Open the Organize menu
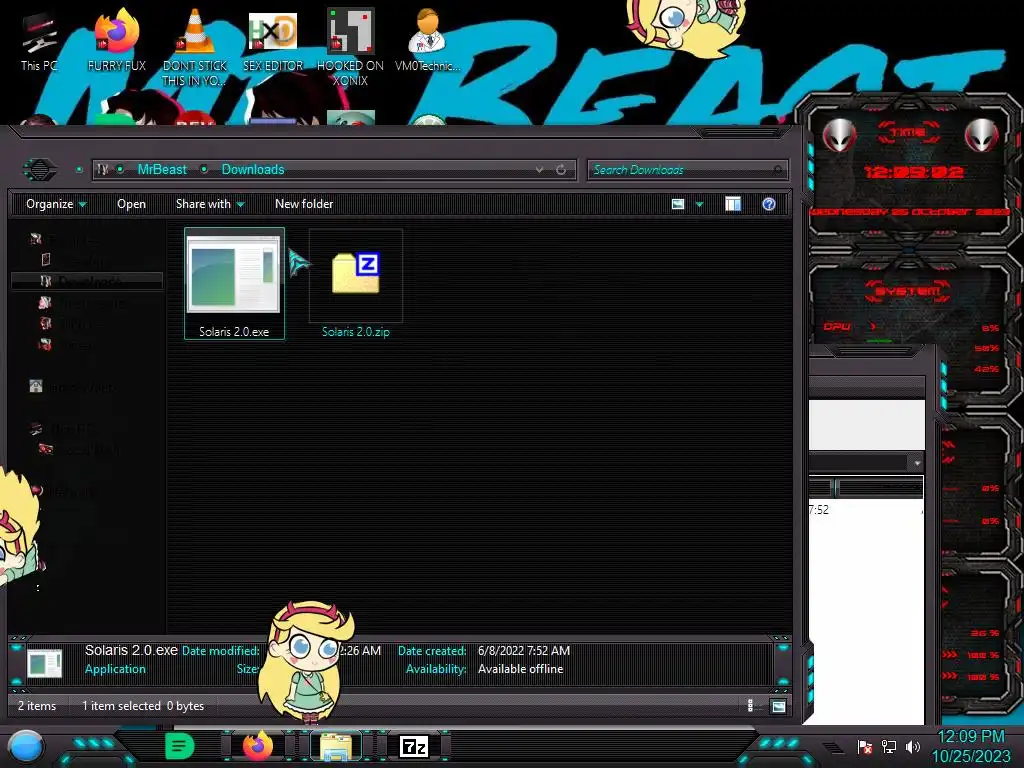 [x=56, y=204]
